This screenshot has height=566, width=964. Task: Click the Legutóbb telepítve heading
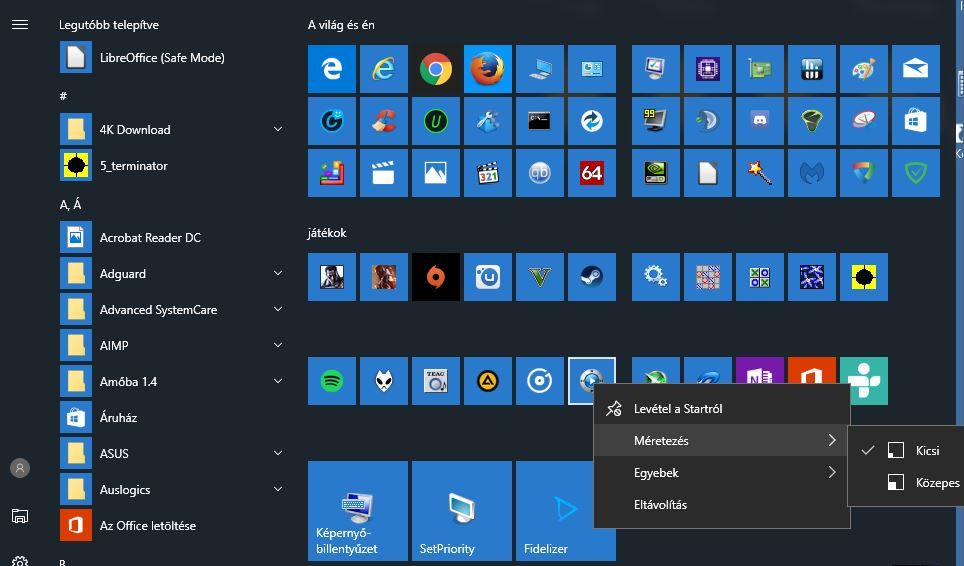[x=109, y=25]
